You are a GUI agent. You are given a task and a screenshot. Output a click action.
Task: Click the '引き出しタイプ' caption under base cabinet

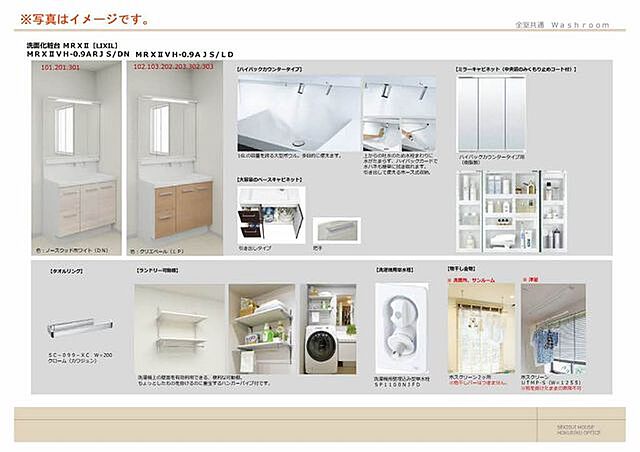[x=255, y=248]
